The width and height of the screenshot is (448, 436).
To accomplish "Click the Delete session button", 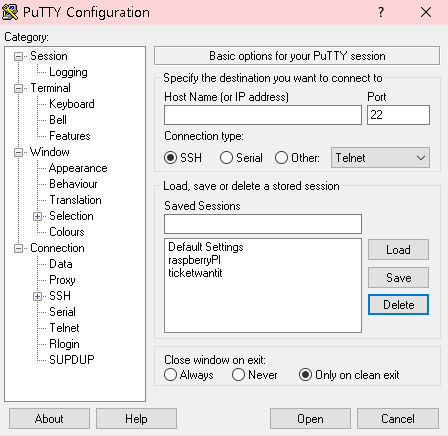I will (398, 305).
